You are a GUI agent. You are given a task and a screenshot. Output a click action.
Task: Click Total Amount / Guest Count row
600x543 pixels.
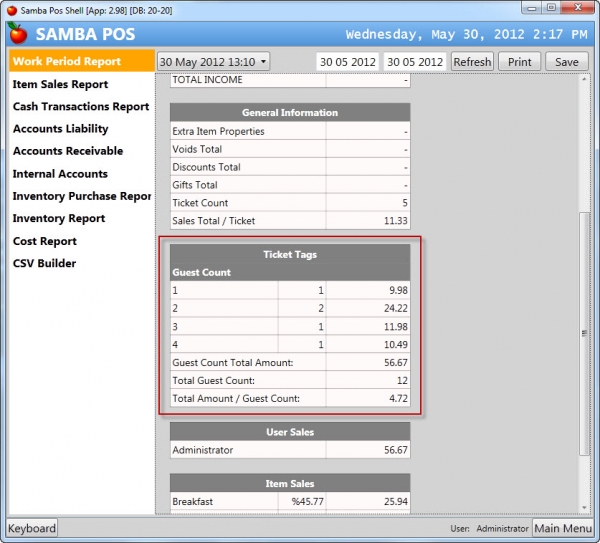(290, 398)
